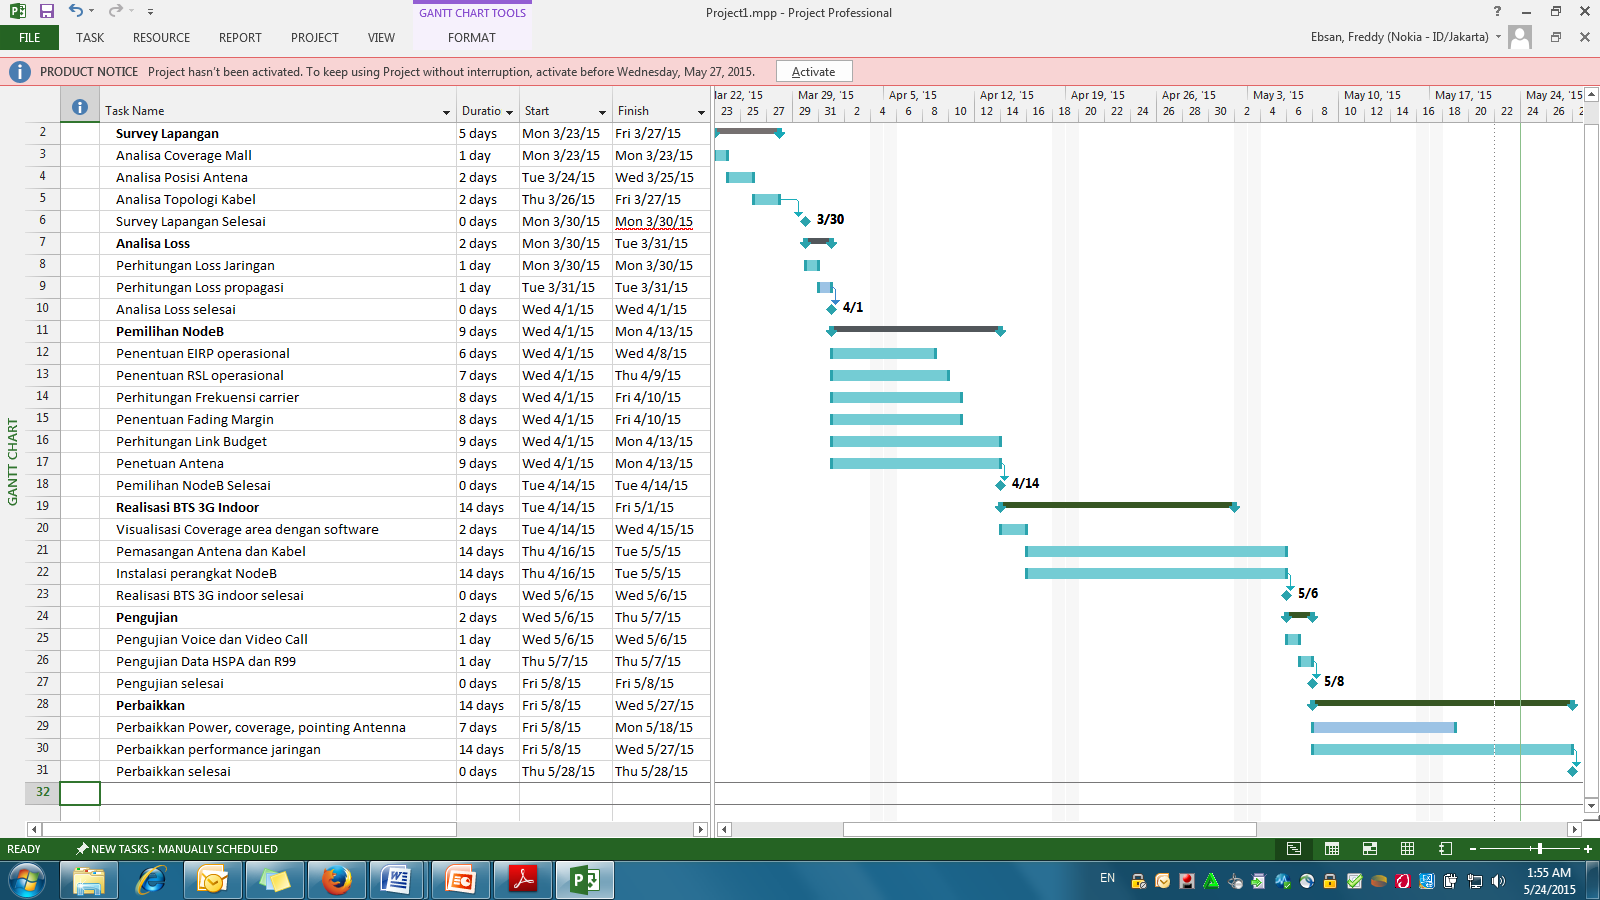Viewport: 1600px width, 900px height.
Task: Open Resource Sheet view icon
Action: pyautogui.click(x=1407, y=849)
